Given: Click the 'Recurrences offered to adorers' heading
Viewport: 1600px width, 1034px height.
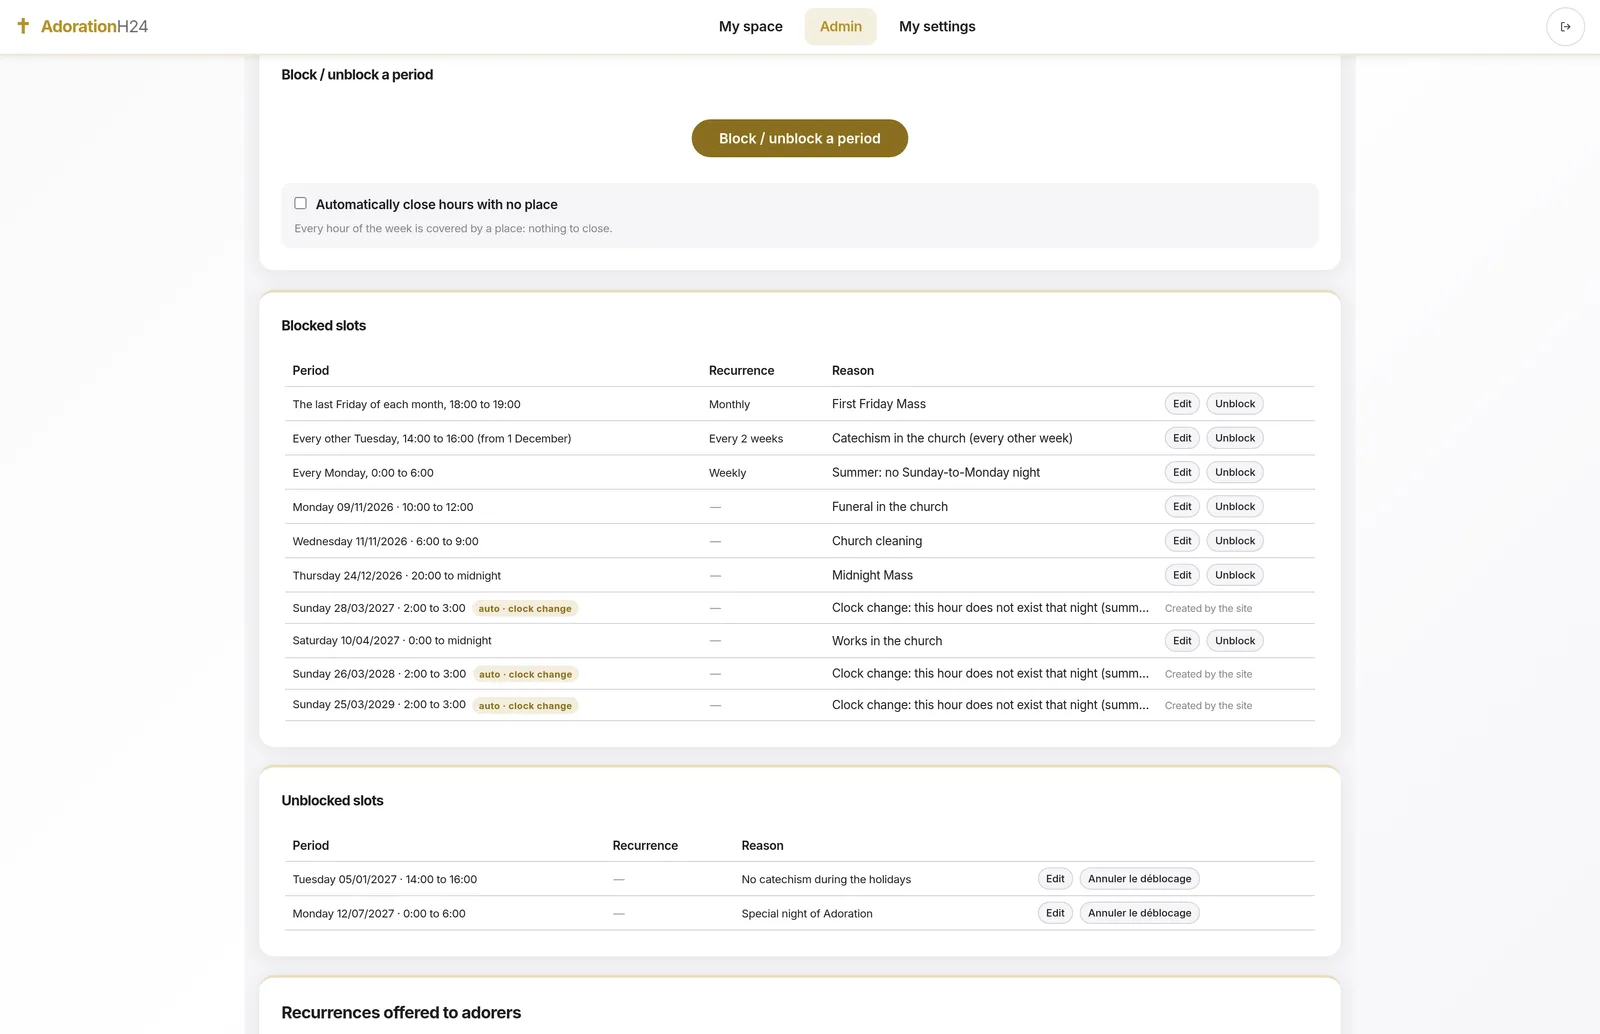Looking at the screenshot, I should click(401, 1013).
